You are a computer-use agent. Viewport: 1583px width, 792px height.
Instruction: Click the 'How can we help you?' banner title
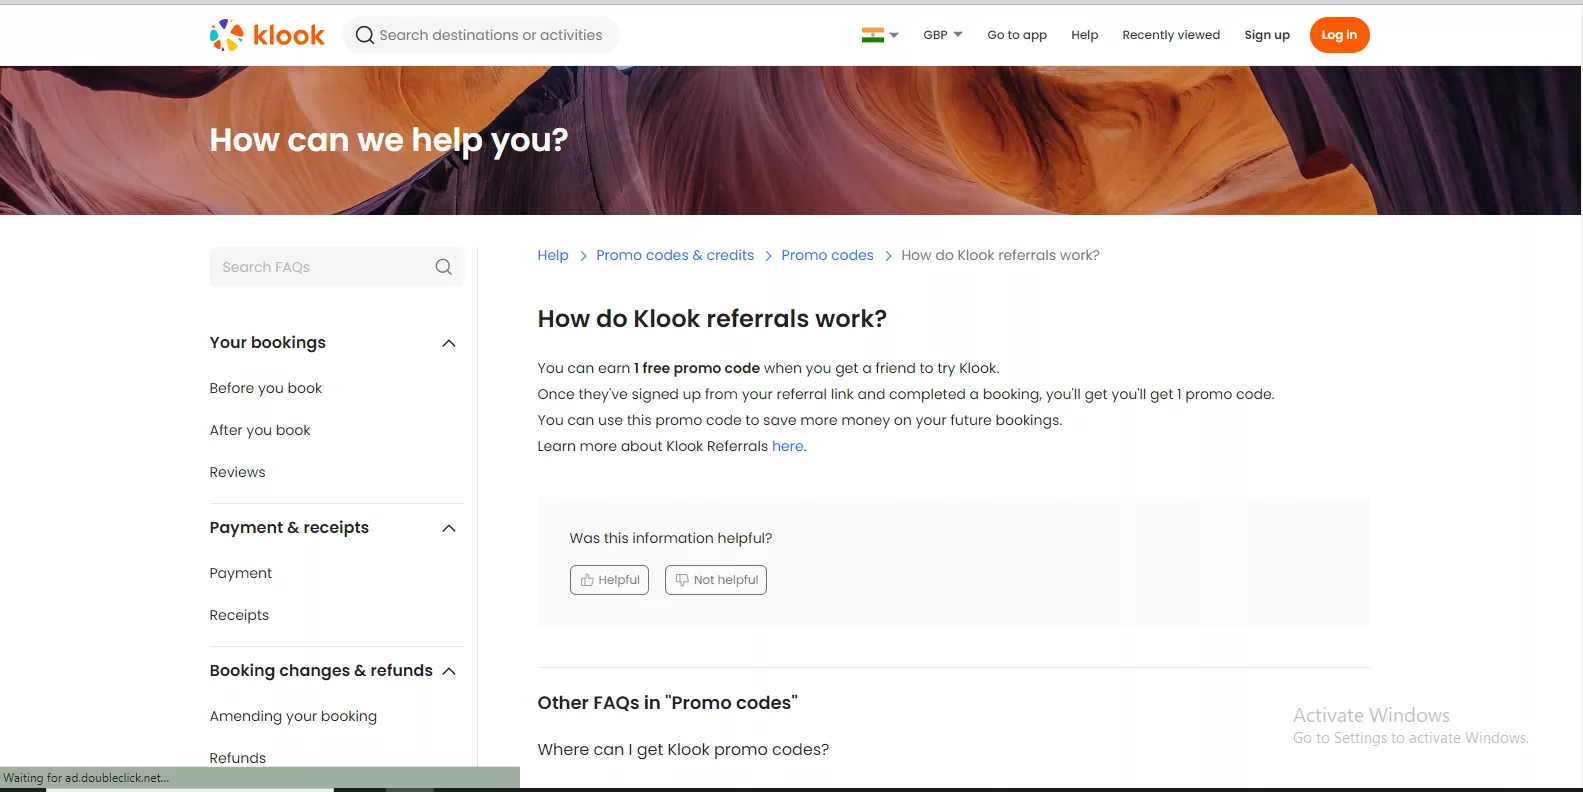click(389, 140)
